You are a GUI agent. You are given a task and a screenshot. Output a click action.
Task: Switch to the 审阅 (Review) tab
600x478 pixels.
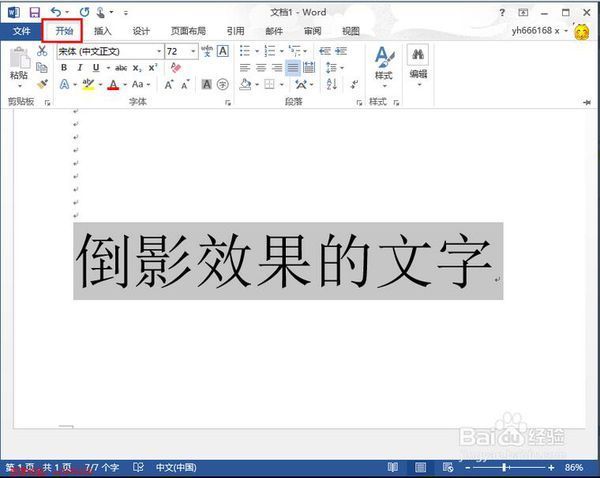312,31
